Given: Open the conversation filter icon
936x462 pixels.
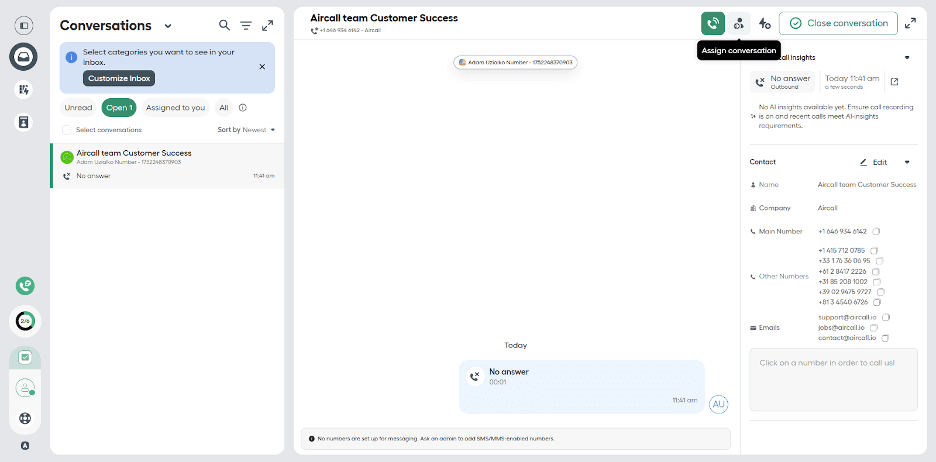Looking at the screenshot, I should pyautogui.click(x=246, y=25).
